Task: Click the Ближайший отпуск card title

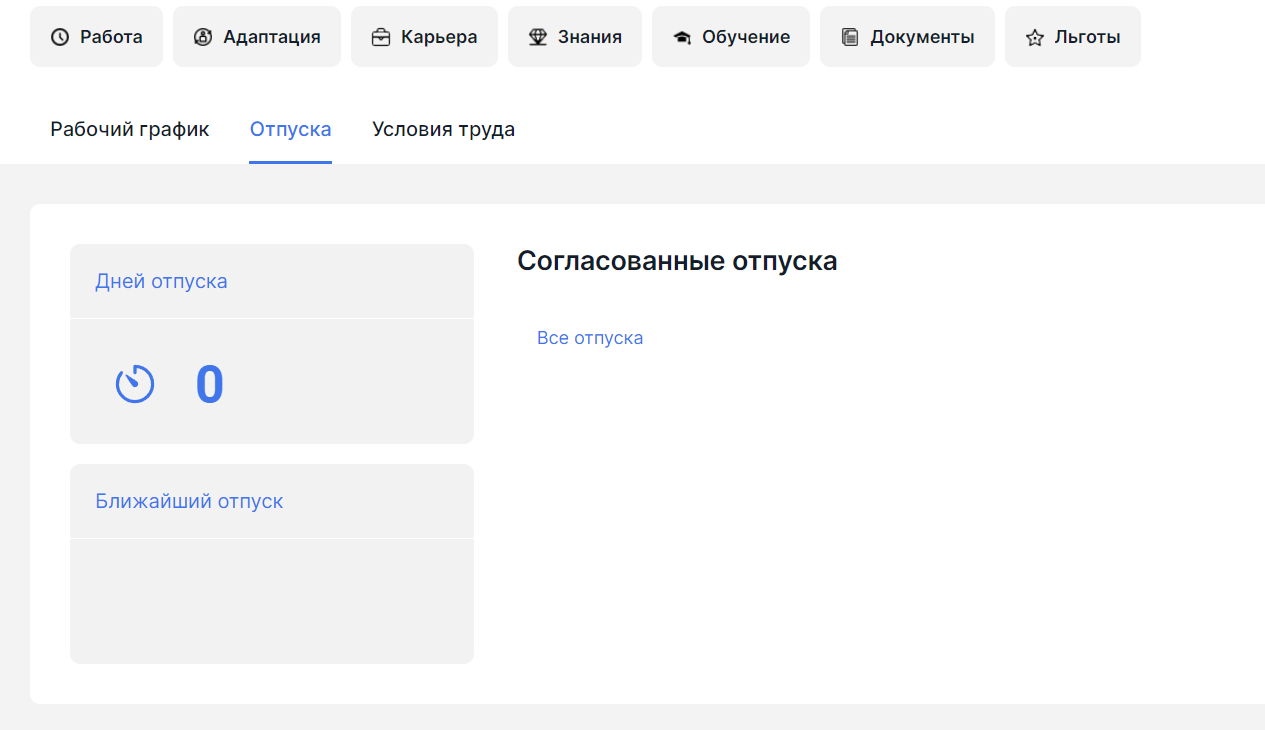Action: click(189, 501)
